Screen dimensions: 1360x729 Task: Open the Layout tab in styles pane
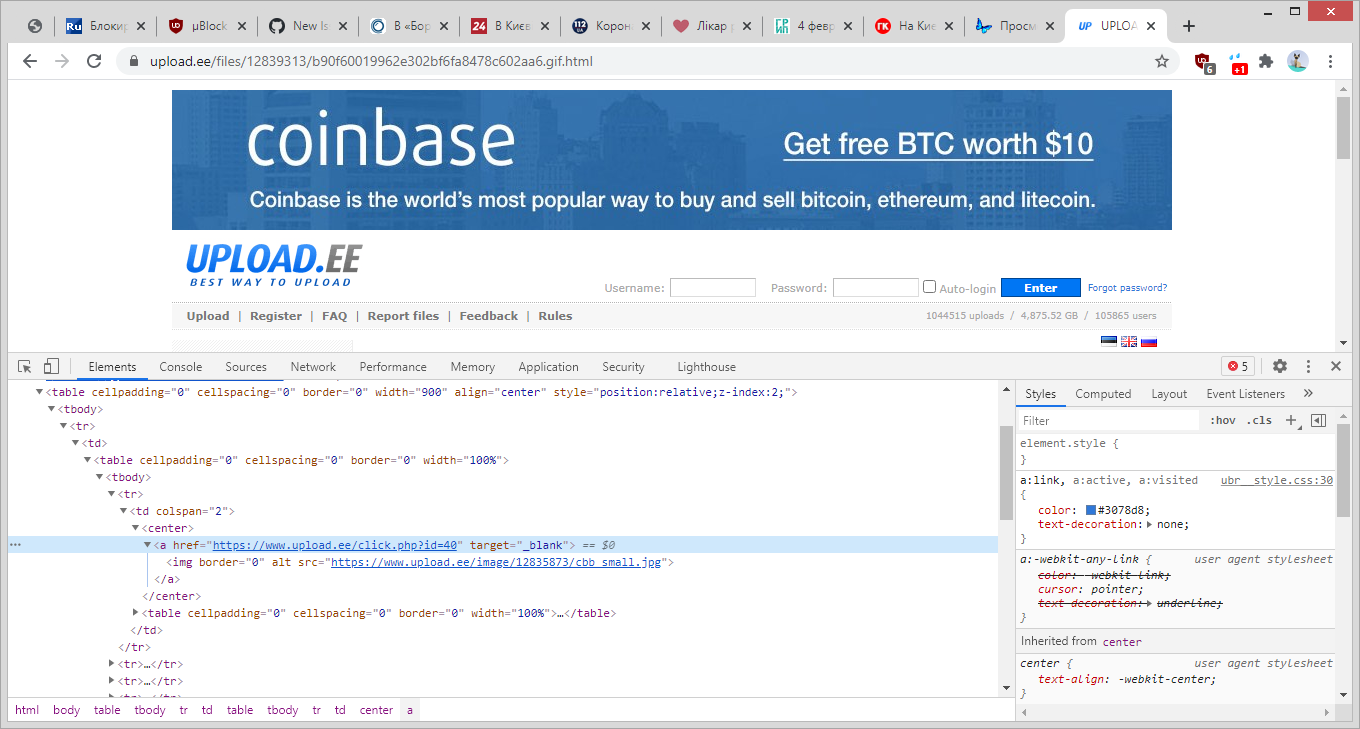click(1169, 394)
